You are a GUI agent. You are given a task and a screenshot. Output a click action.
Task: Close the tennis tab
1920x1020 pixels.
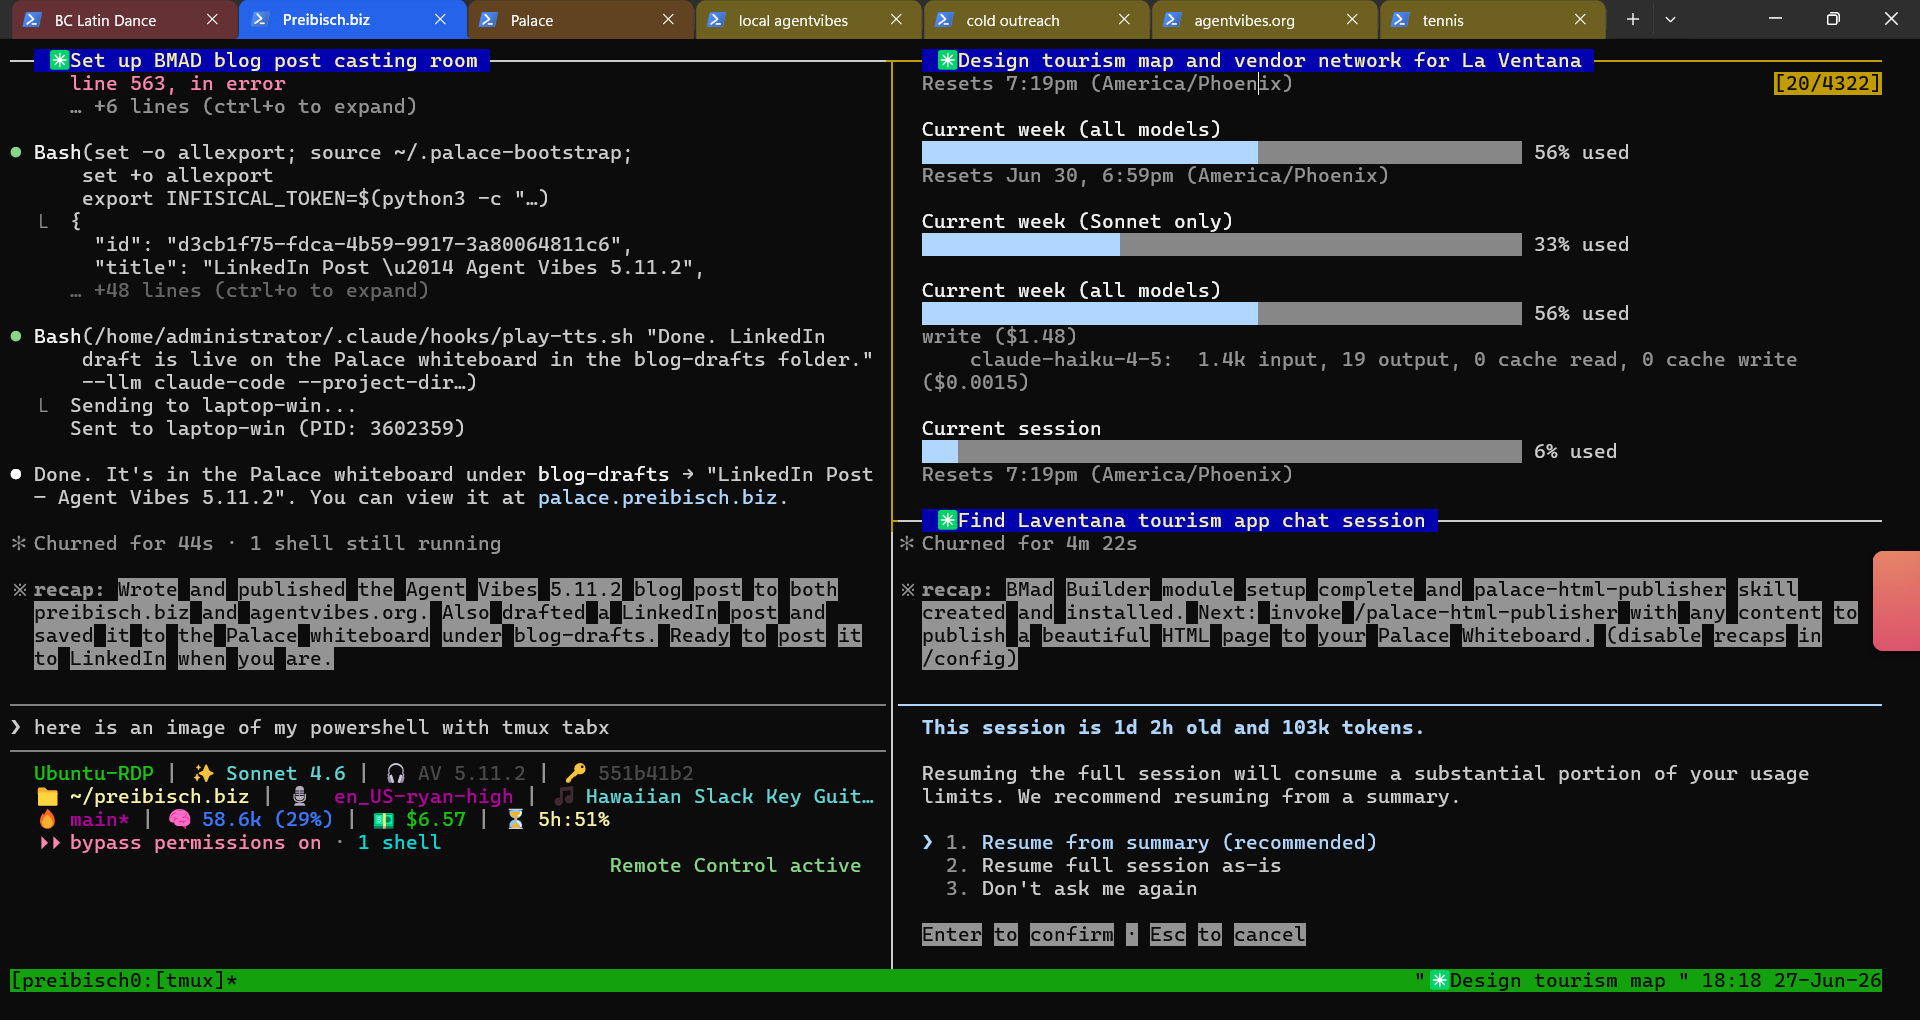coord(1580,19)
